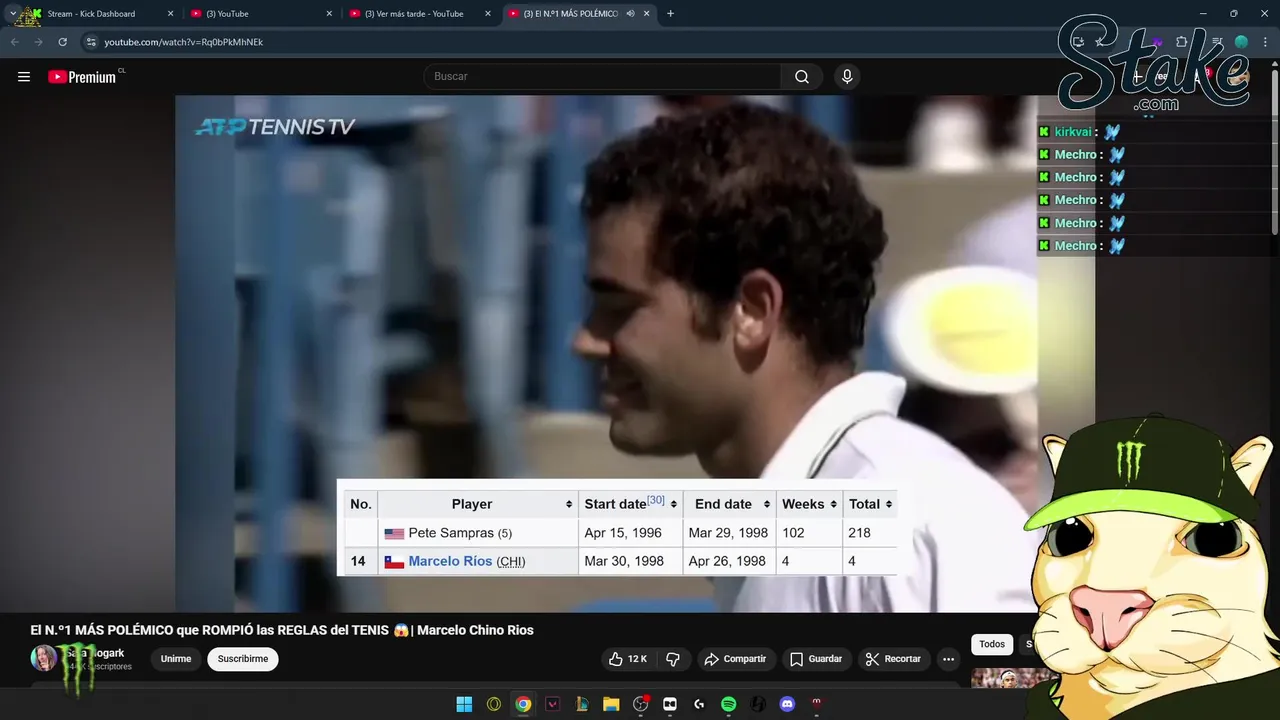View site information icon beside the URL

[x=91, y=42]
